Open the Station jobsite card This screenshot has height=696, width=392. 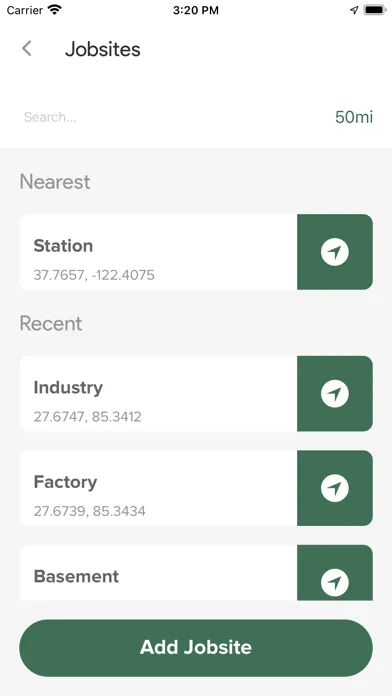coord(158,252)
